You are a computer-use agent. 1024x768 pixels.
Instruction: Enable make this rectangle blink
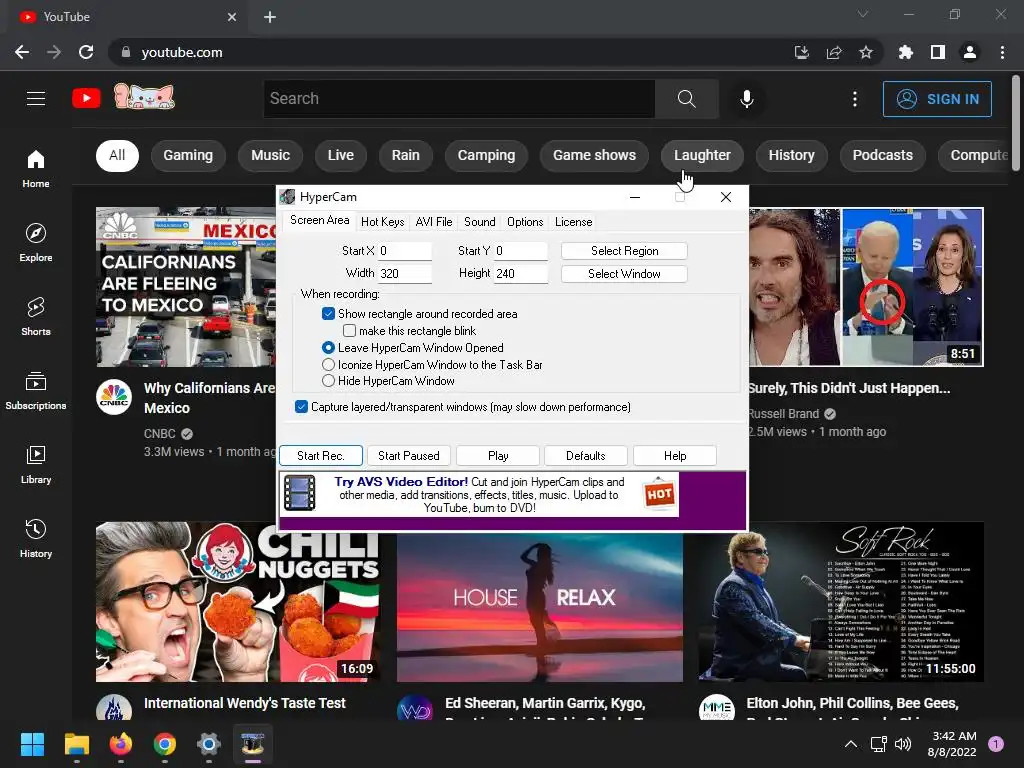click(x=349, y=330)
